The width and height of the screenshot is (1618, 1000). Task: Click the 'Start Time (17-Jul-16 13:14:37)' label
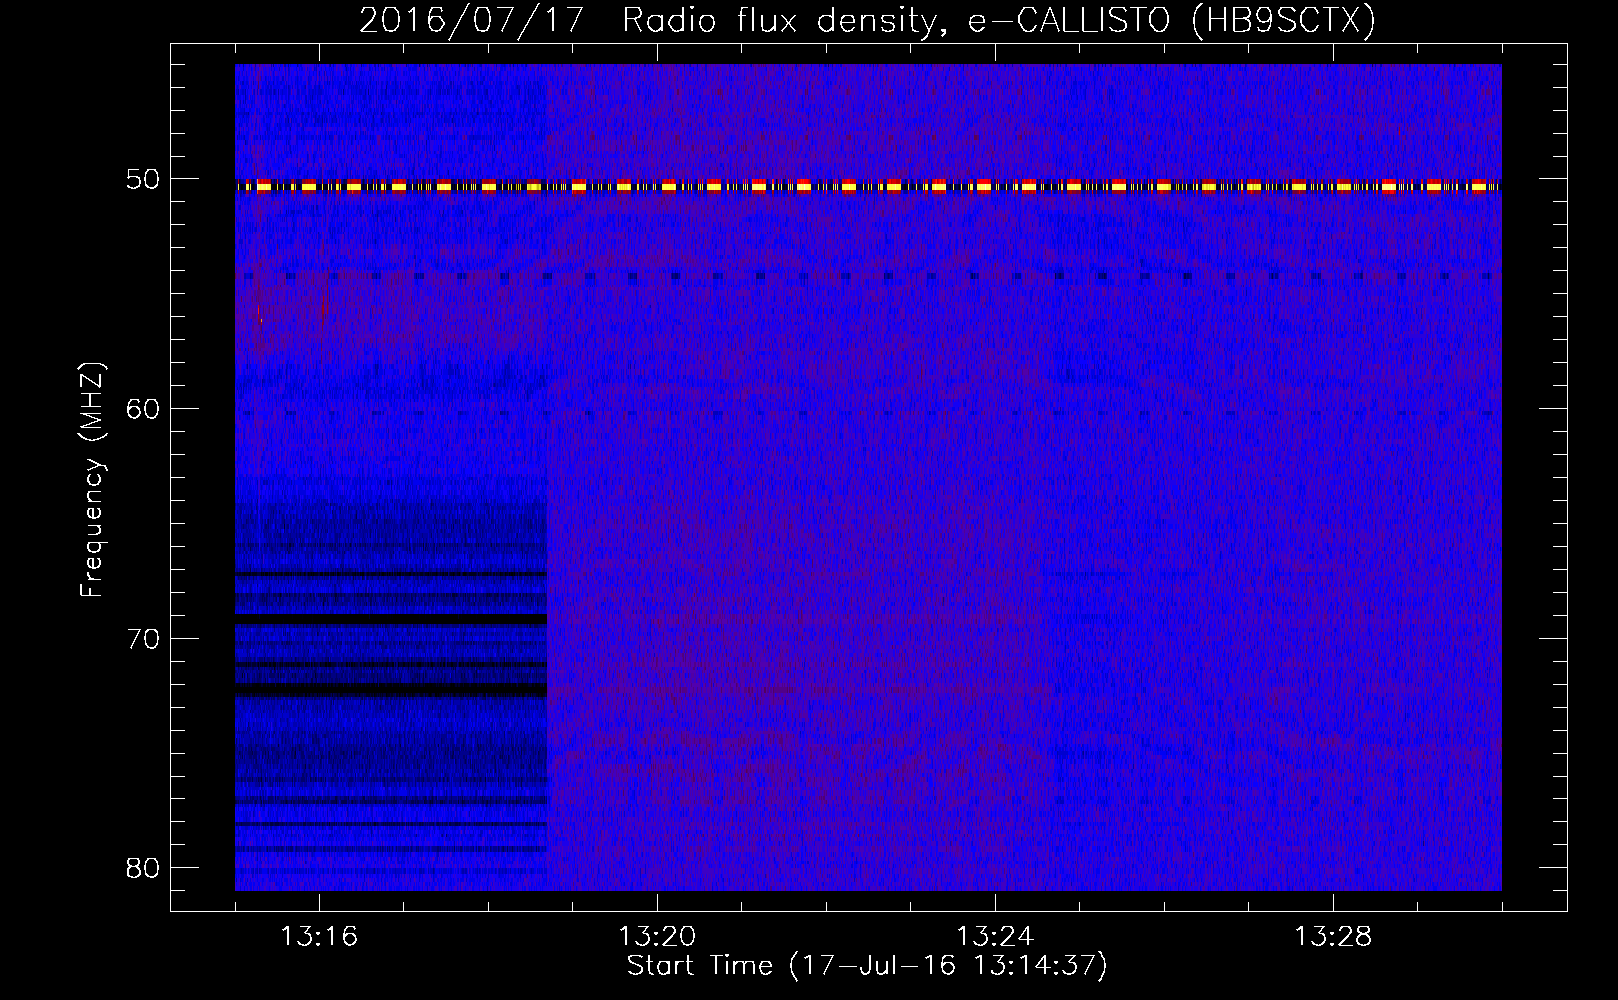pyautogui.click(x=867, y=966)
